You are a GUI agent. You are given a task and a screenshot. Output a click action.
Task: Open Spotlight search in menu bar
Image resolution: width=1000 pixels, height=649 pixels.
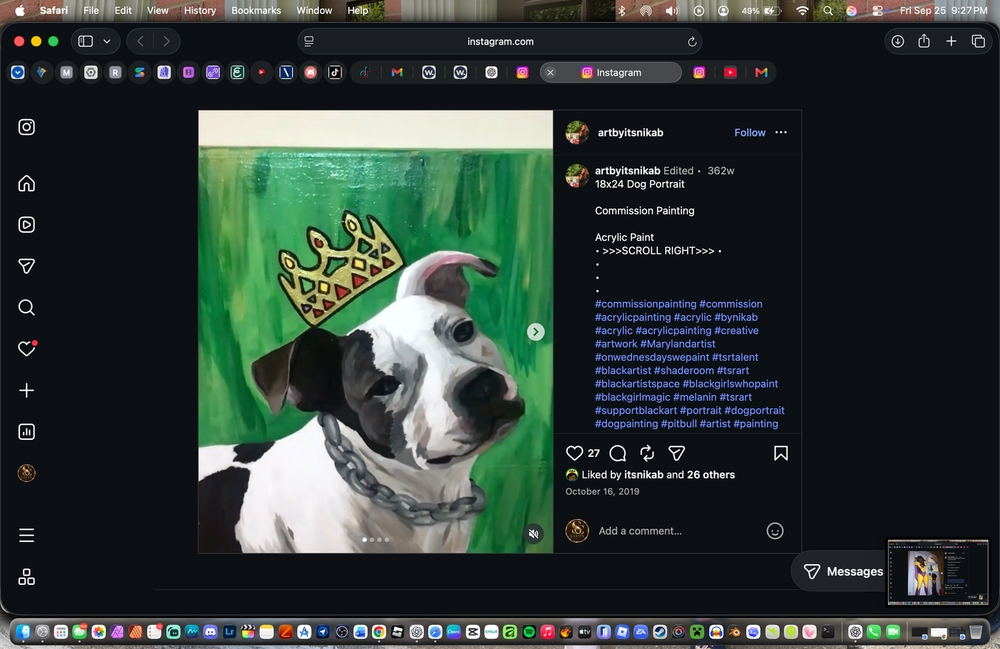coord(828,11)
